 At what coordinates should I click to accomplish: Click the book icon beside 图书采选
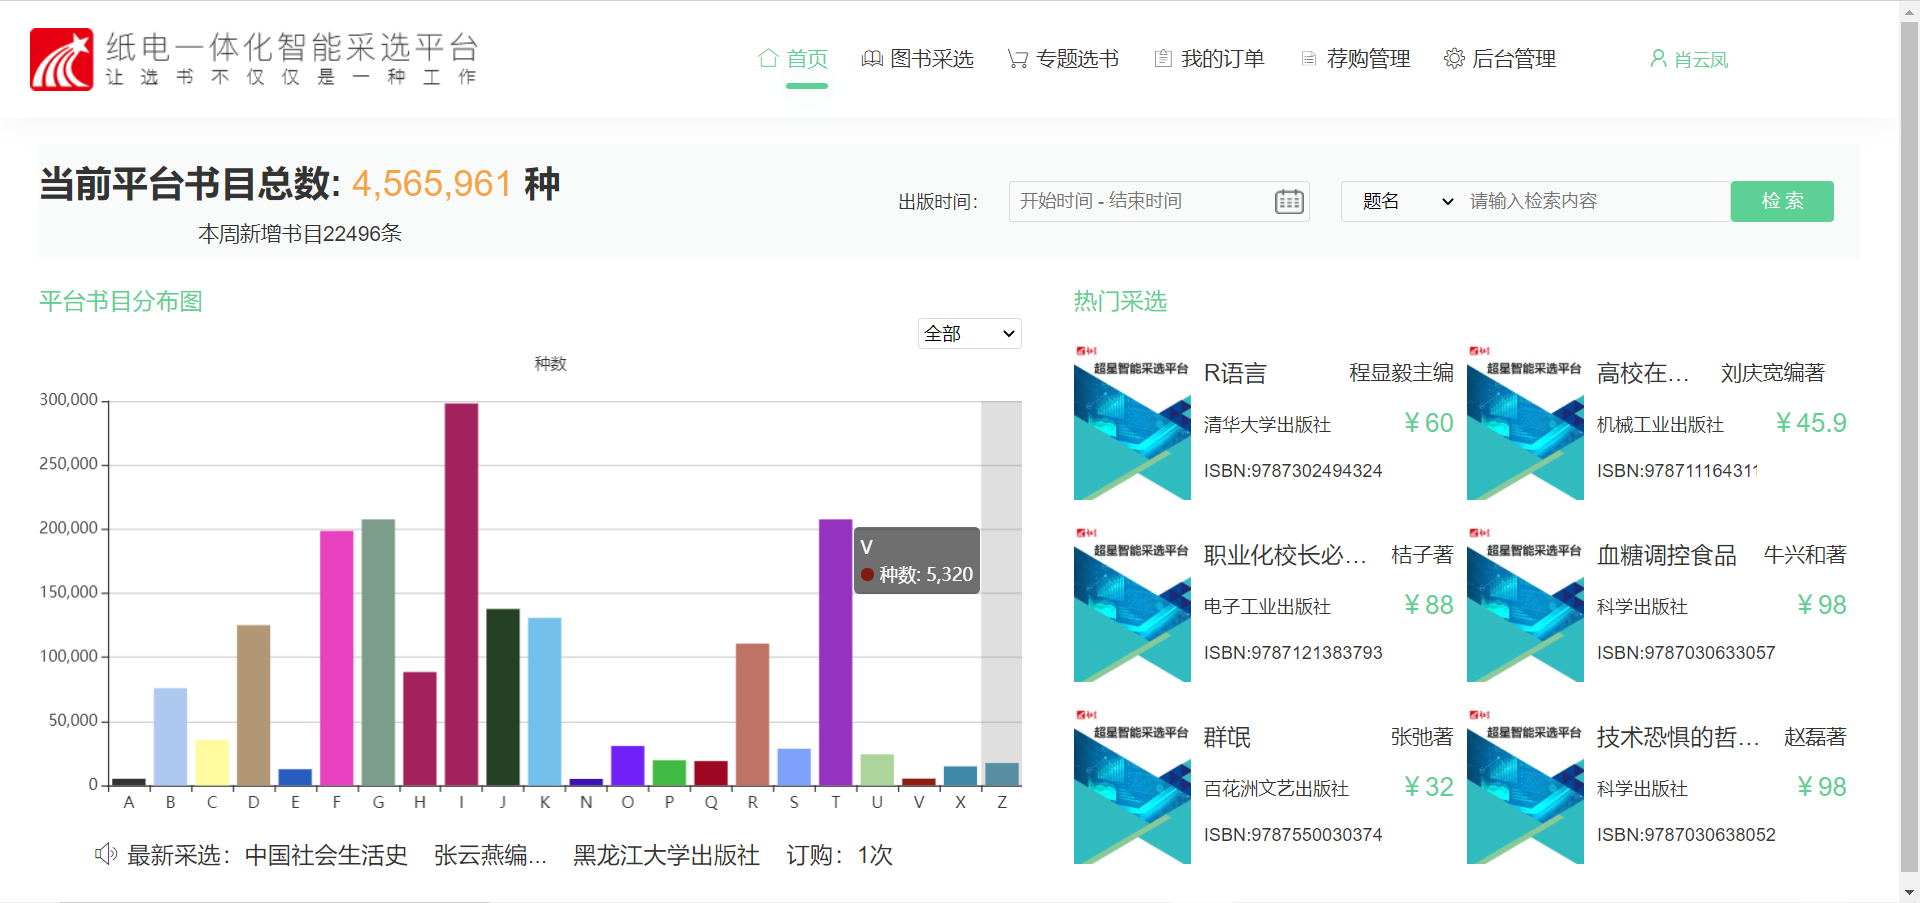click(x=872, y=59)
